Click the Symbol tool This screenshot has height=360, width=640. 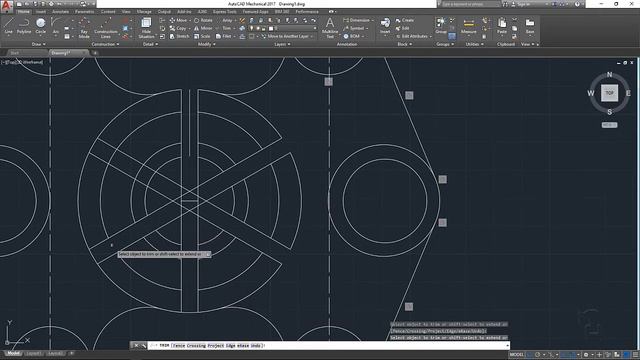pos(354,28)
